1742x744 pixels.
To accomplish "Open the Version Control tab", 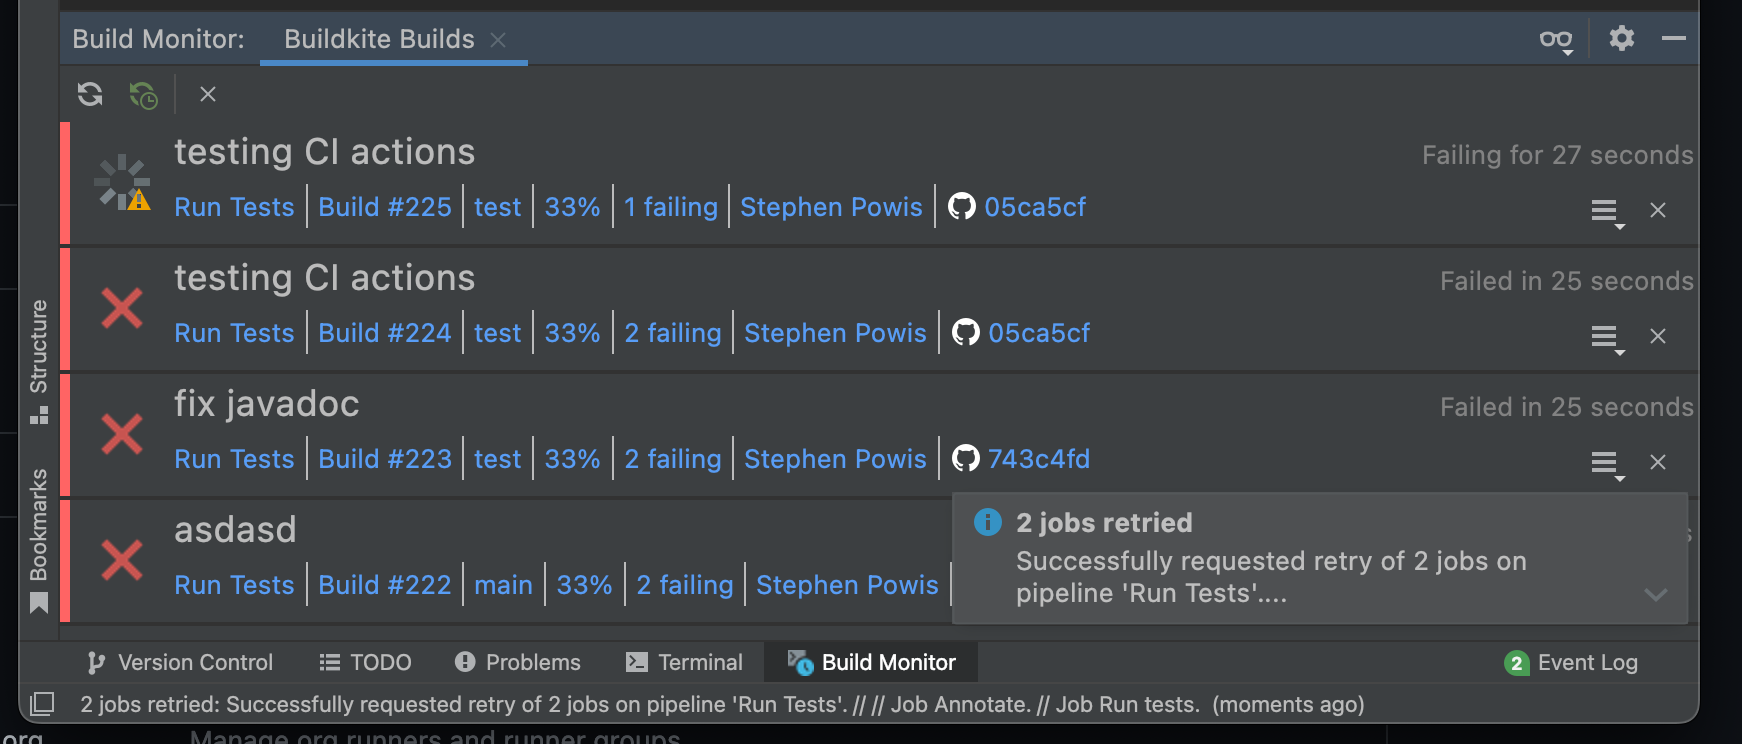I will [x=180, y=663].
